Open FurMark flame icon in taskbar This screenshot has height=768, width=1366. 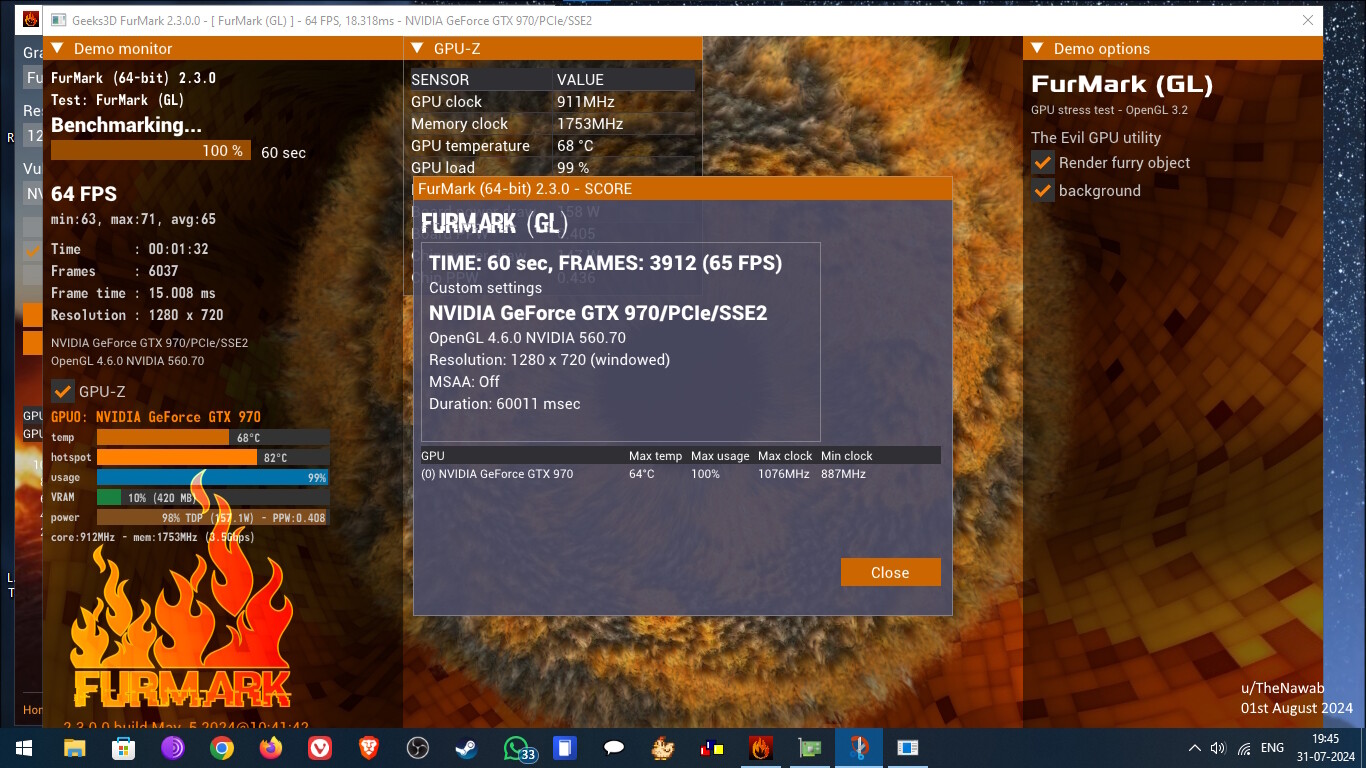click(761, 748)
